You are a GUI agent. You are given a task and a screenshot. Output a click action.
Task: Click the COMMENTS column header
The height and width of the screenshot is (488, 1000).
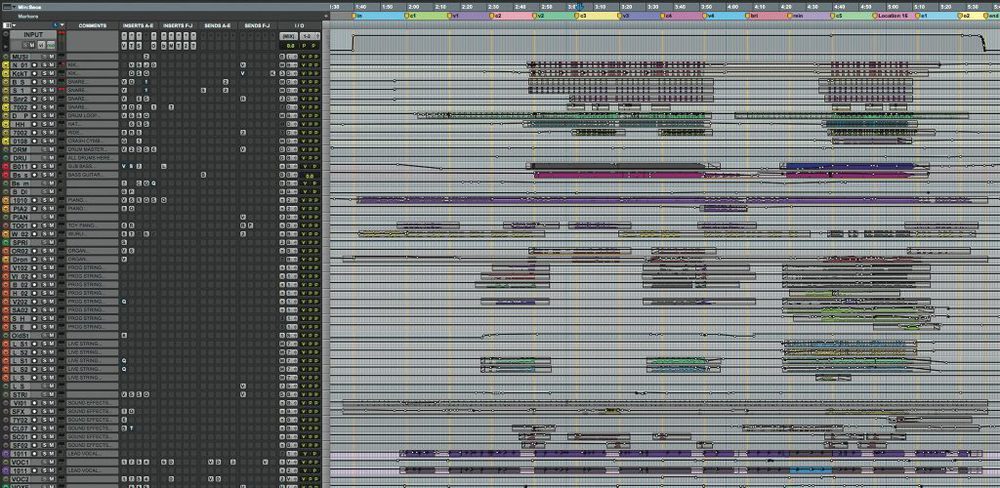point(92,26)
